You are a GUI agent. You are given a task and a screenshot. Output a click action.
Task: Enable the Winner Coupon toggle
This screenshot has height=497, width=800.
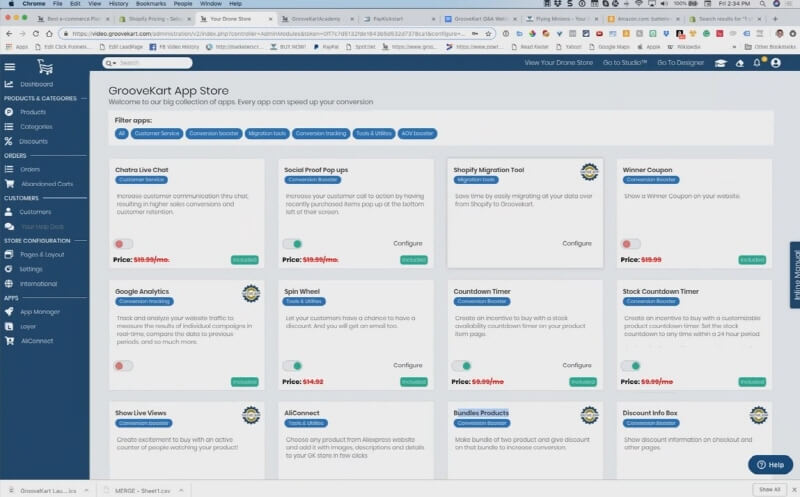[x=631, y=244]
